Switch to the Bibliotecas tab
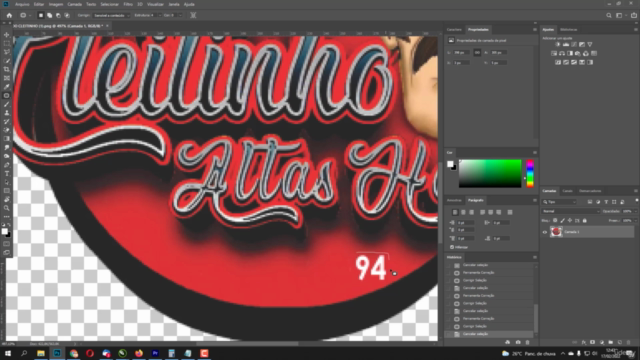The width and height of the screenshot is (640, 360). click(569, 29)
